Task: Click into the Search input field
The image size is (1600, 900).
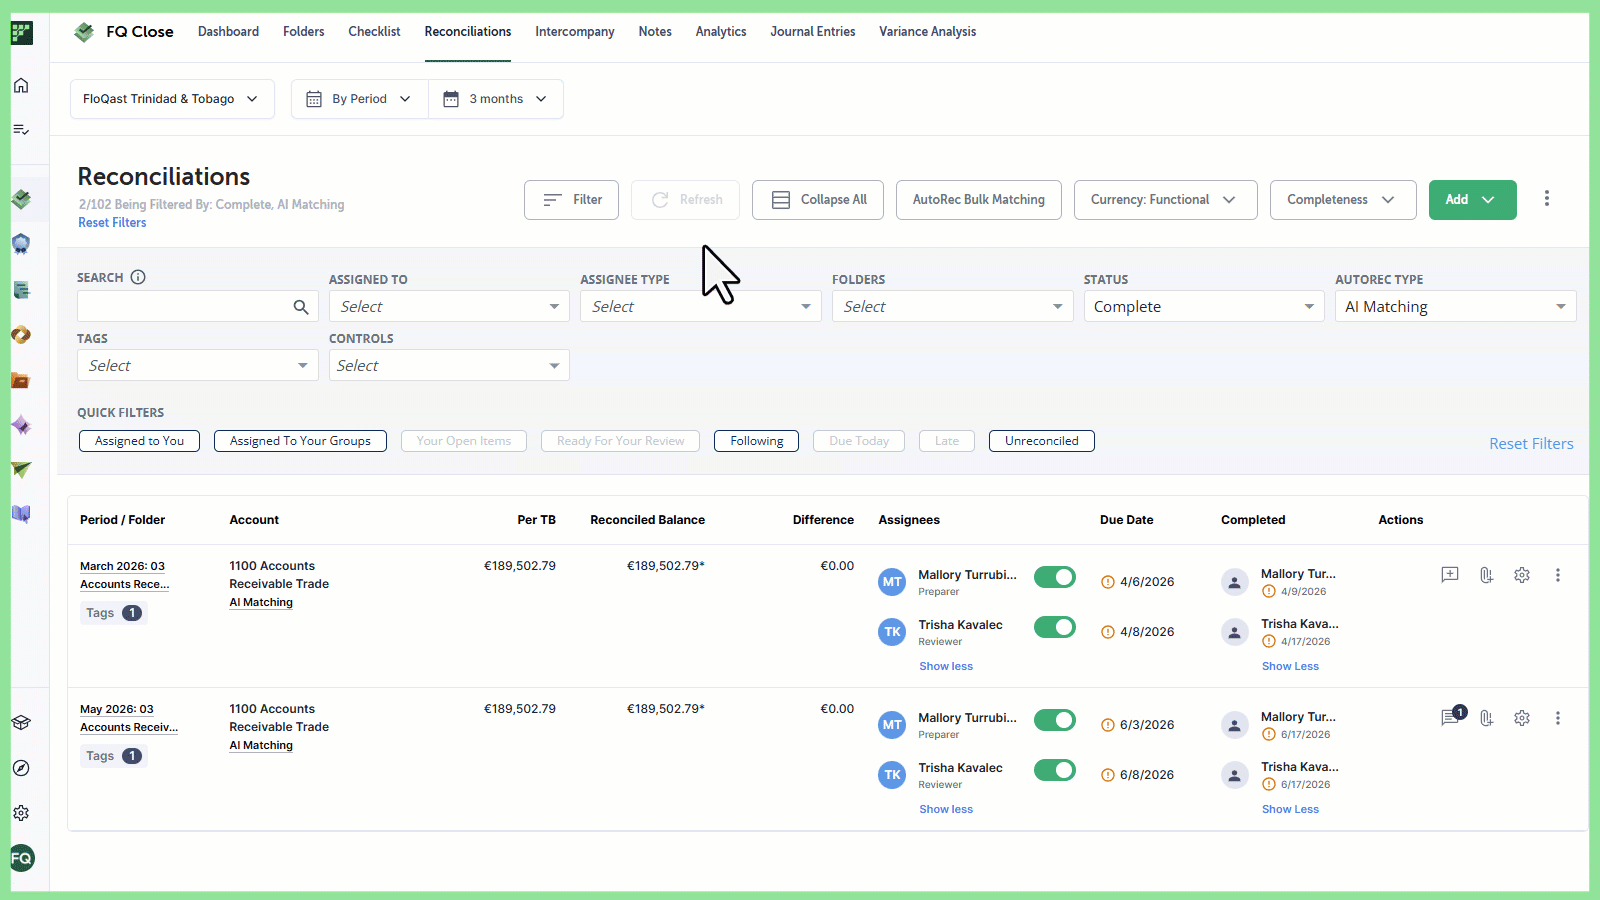Action: point(185,306)
